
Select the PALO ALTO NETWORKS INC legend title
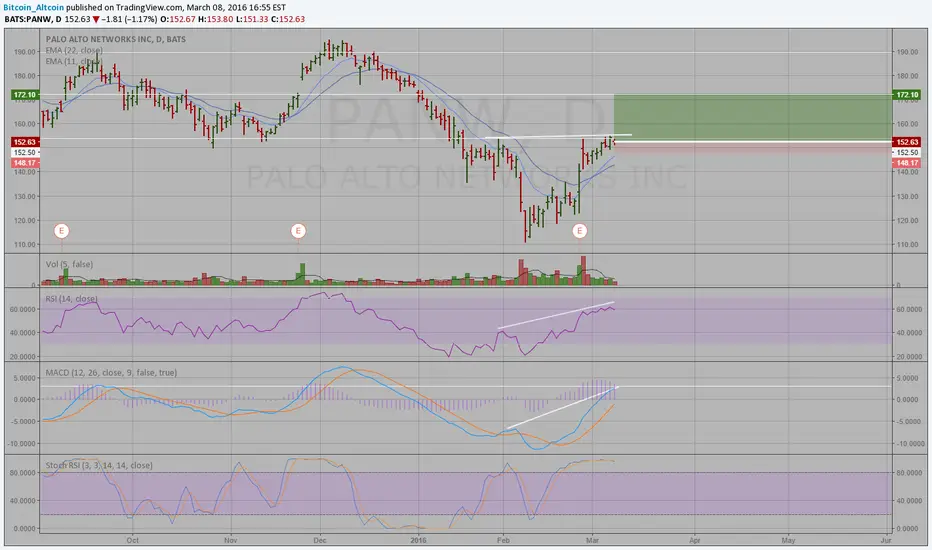pyautogui.click(x=116, y=39)
